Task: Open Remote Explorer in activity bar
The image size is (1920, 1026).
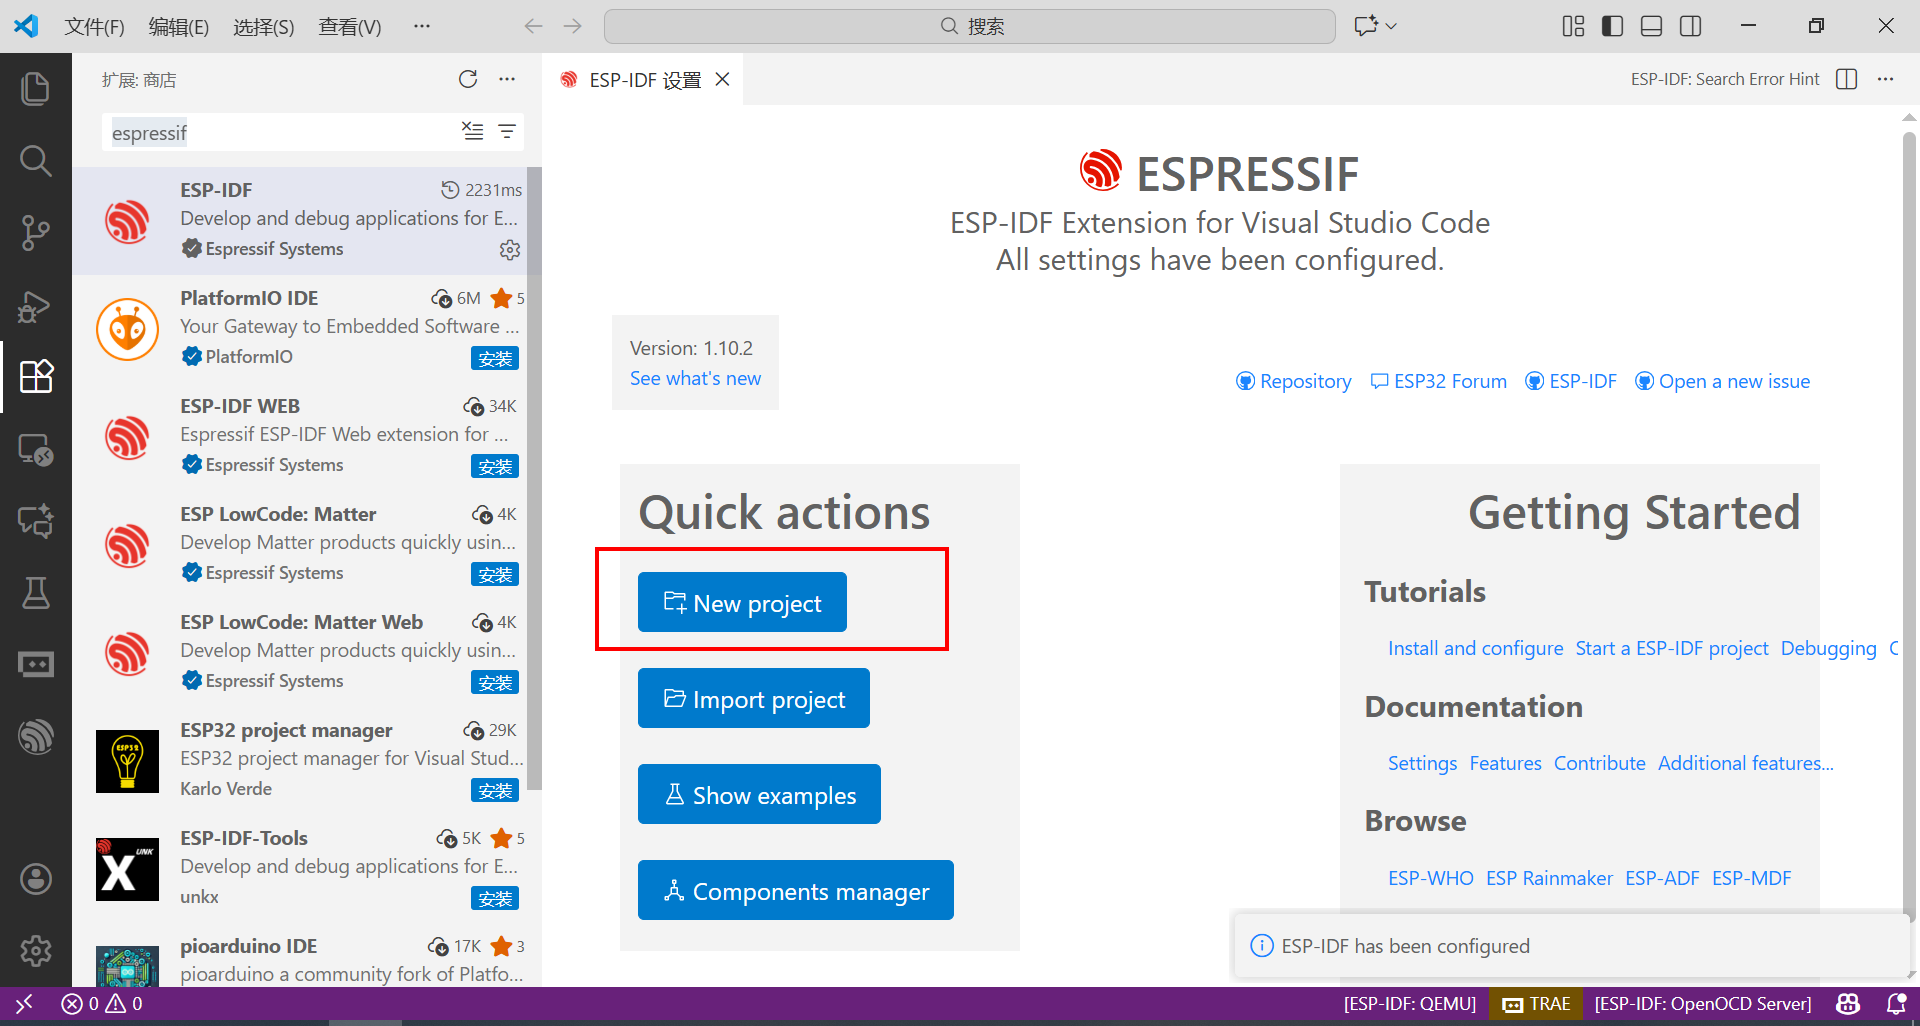Action: pos(36,449)
